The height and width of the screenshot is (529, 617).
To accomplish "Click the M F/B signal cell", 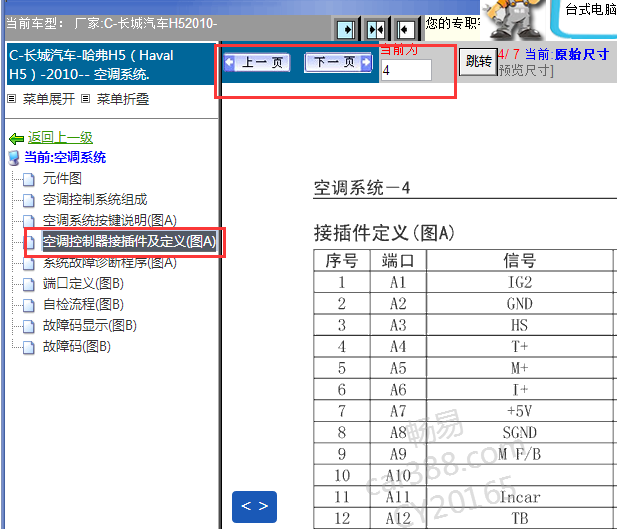I will (x=519, y=454).
